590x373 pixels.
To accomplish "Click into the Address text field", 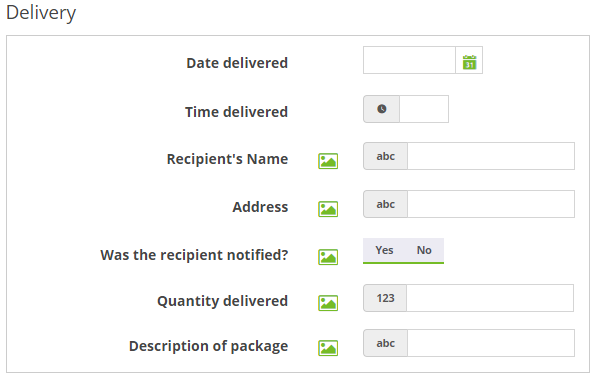I will click(491, 204).
